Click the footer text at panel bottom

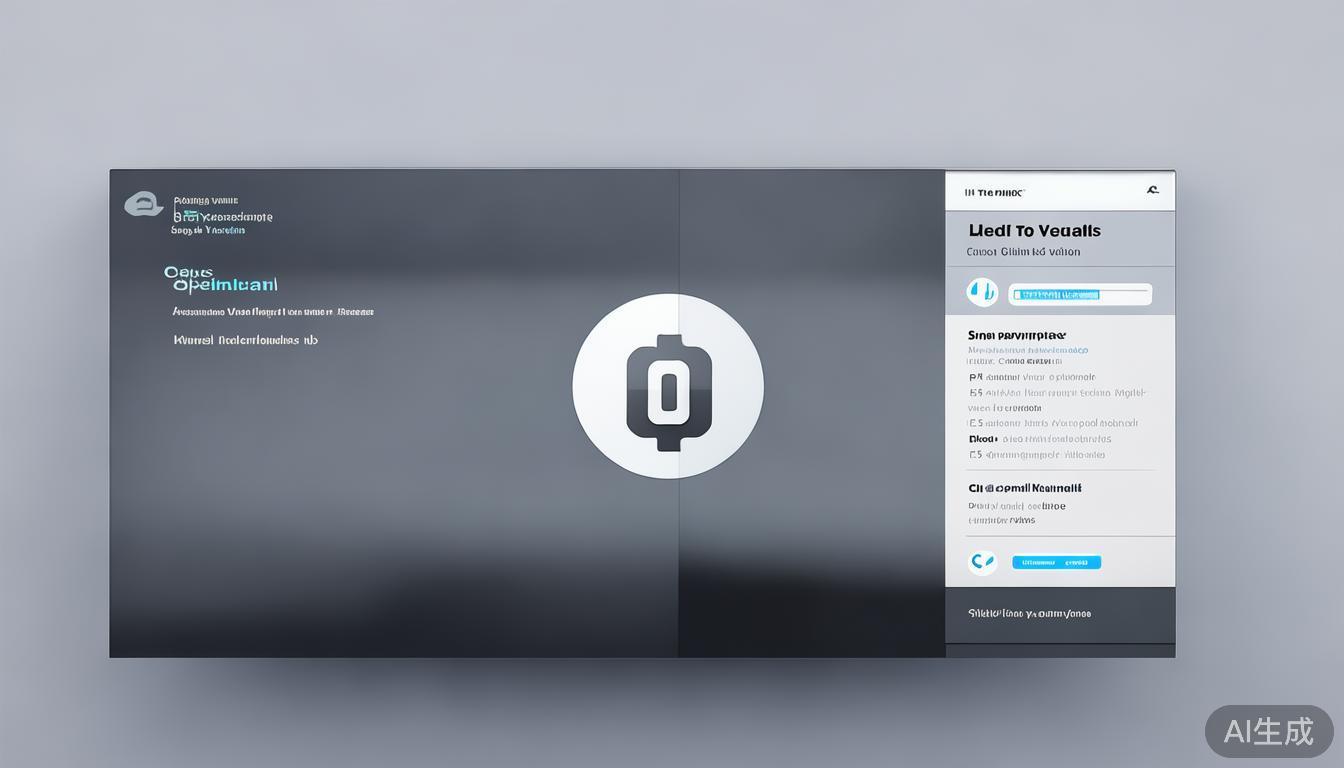pyautogui.click(x=1030, y=613)
